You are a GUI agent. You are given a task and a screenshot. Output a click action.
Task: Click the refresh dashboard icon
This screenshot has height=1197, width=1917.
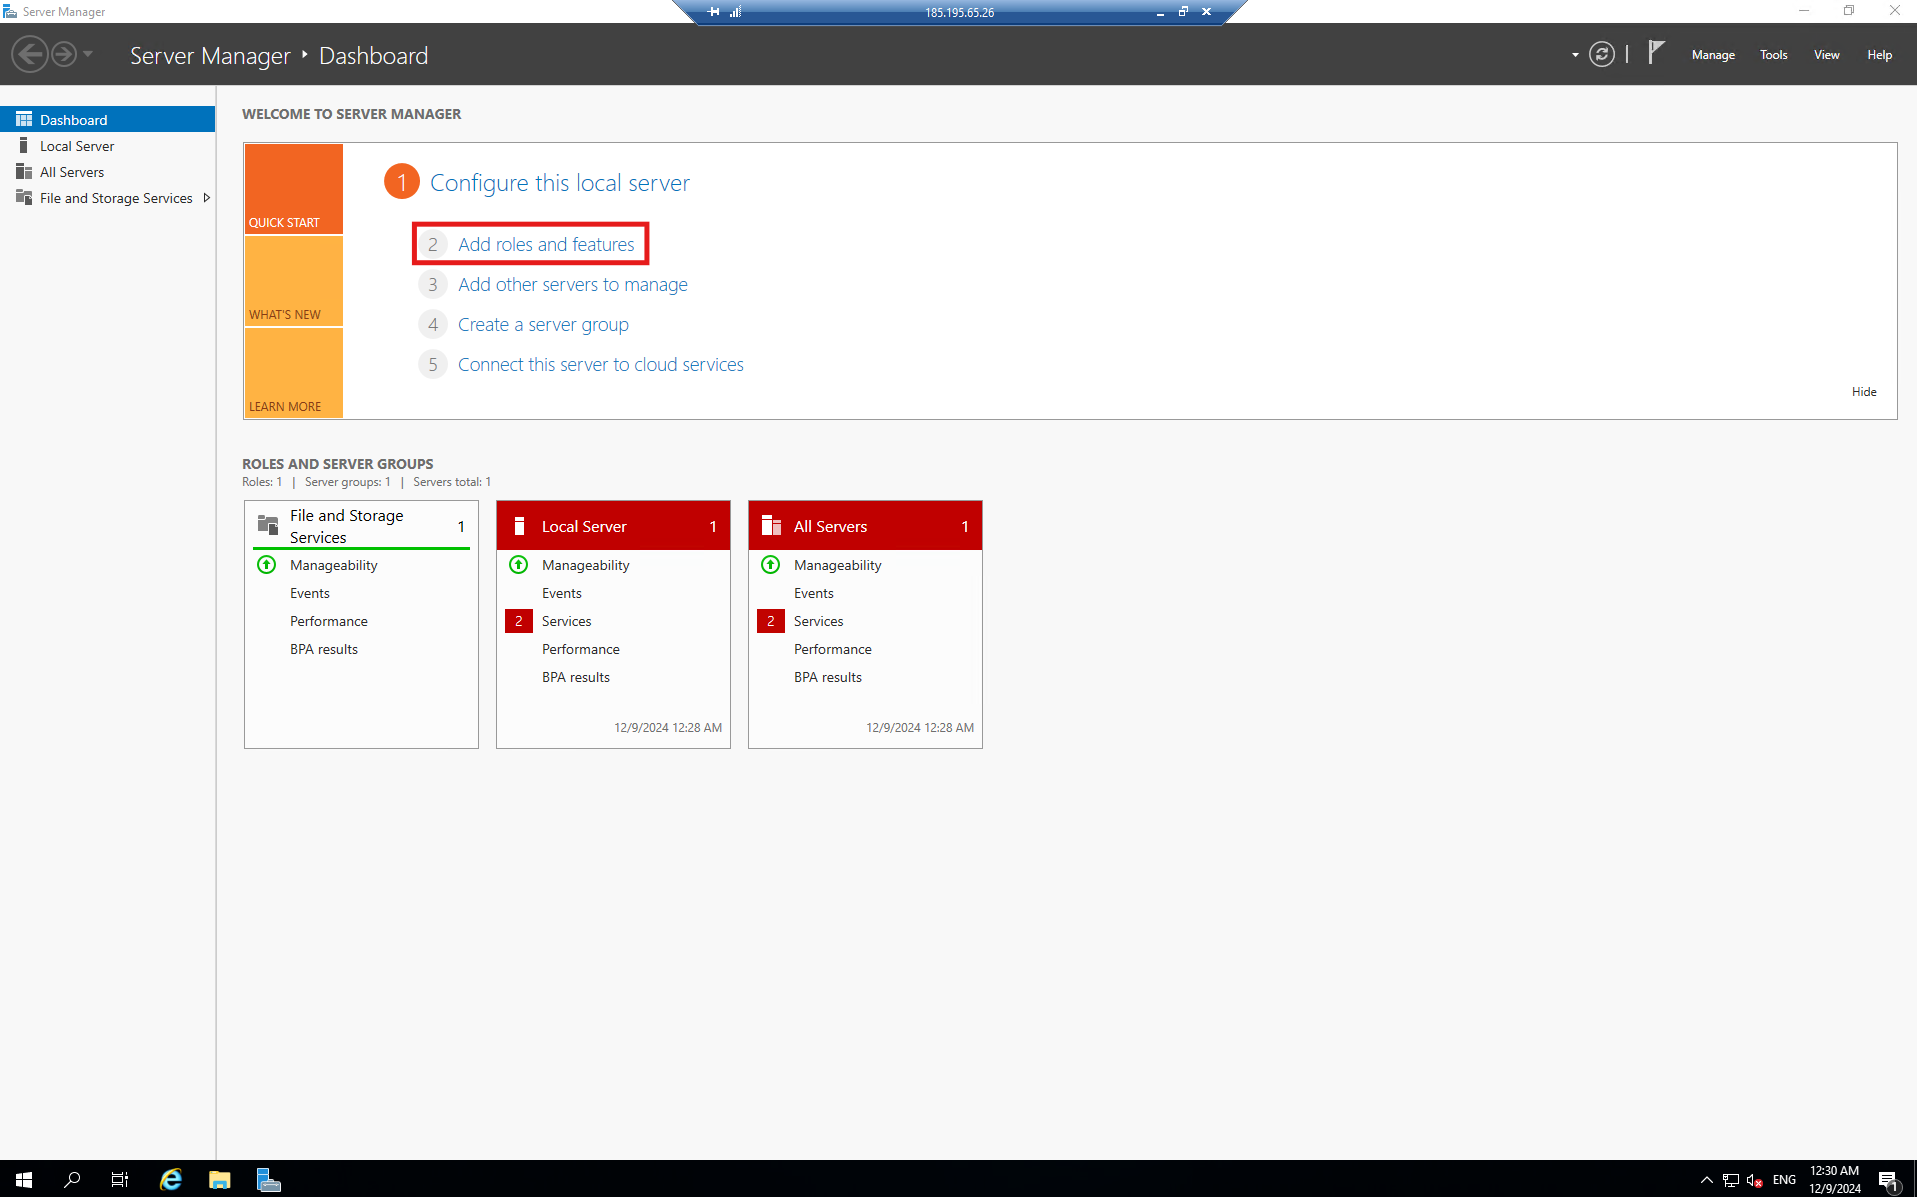(1602, 55)
